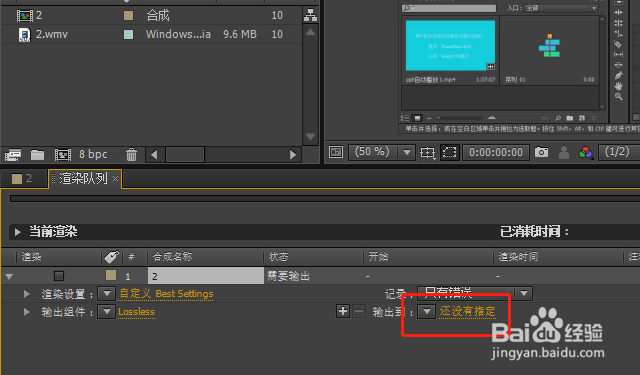Screen dimensions: 640x375
Task: Open Best Settings render settings link
Action: pyautogui.click(x=166, y=294)
